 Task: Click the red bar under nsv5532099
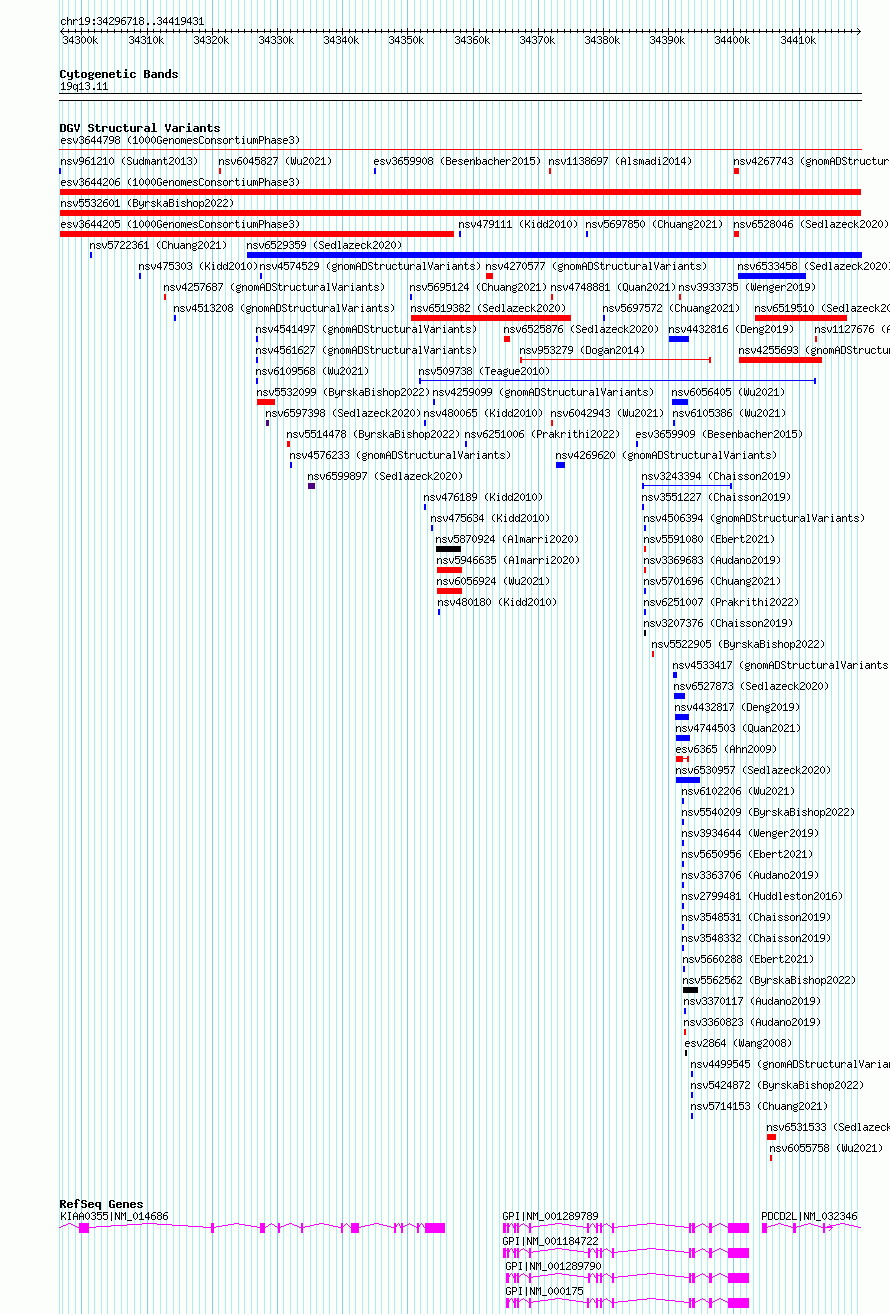click(266, 402)
